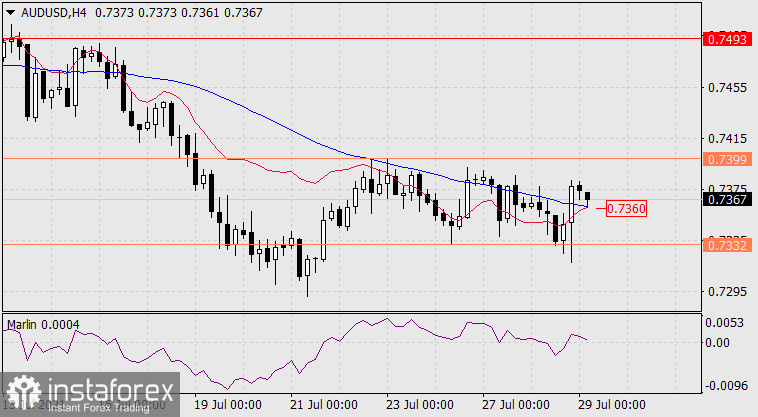
Task: Click the 0.7415 price axis label
Action: coord(725,138)
